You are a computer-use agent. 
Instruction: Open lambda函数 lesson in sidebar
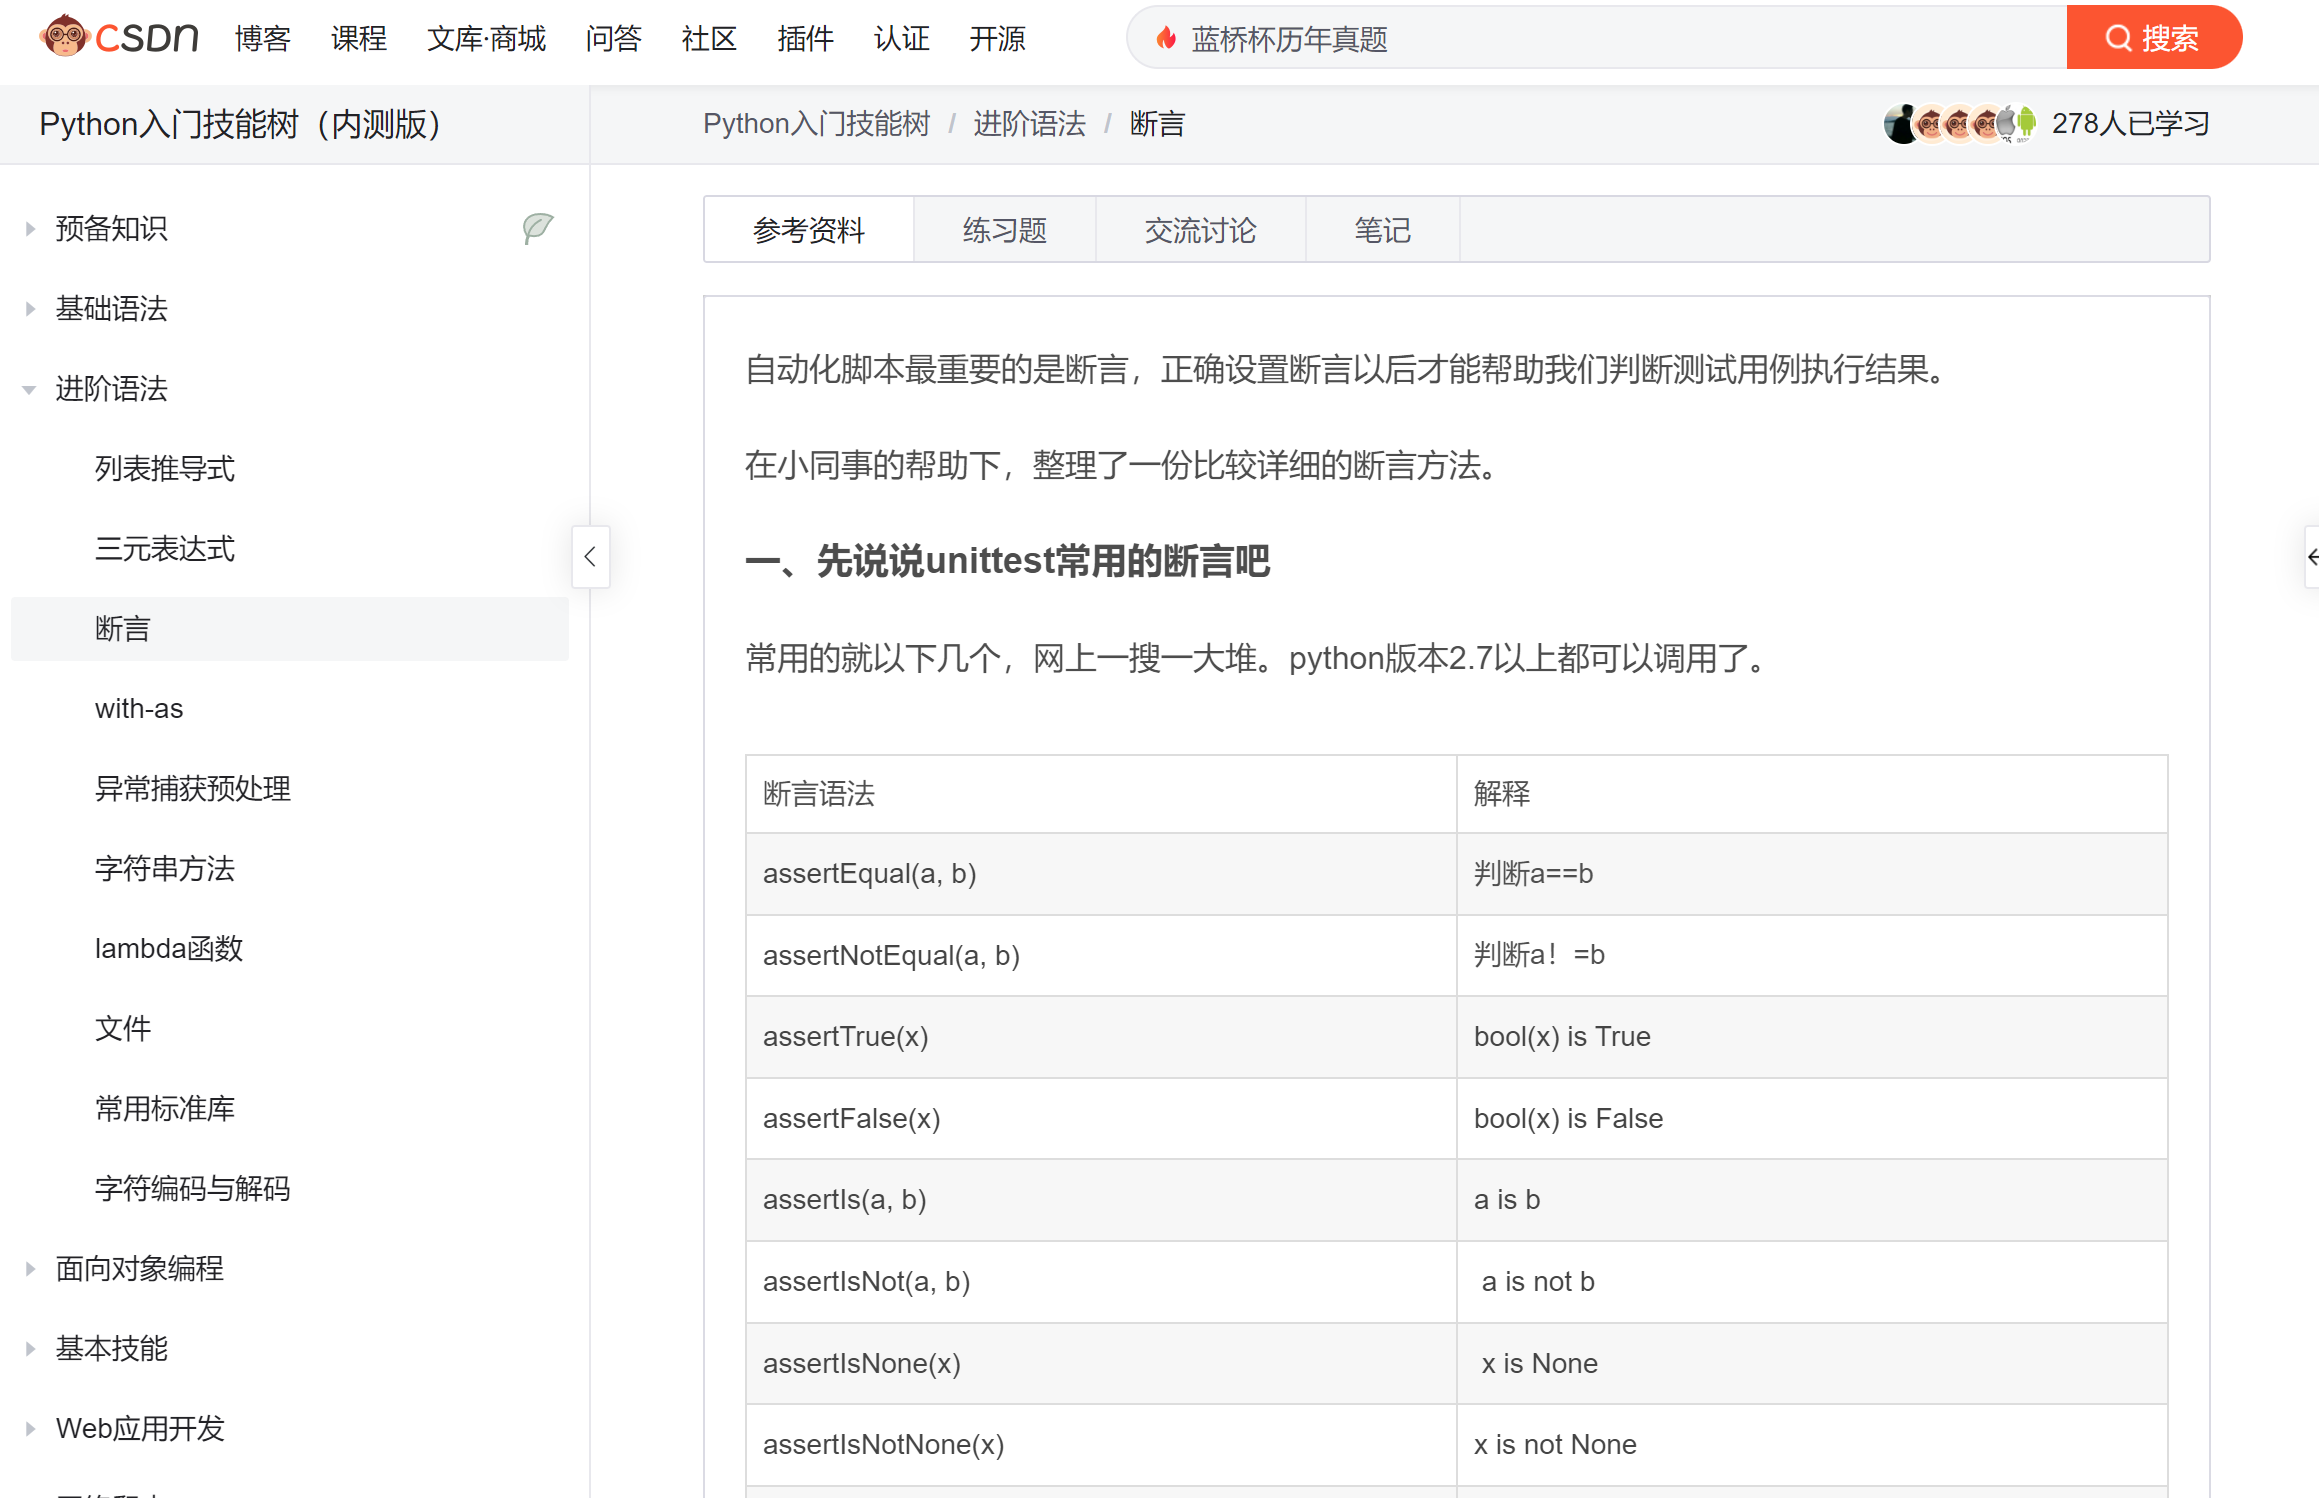(169, 949)
